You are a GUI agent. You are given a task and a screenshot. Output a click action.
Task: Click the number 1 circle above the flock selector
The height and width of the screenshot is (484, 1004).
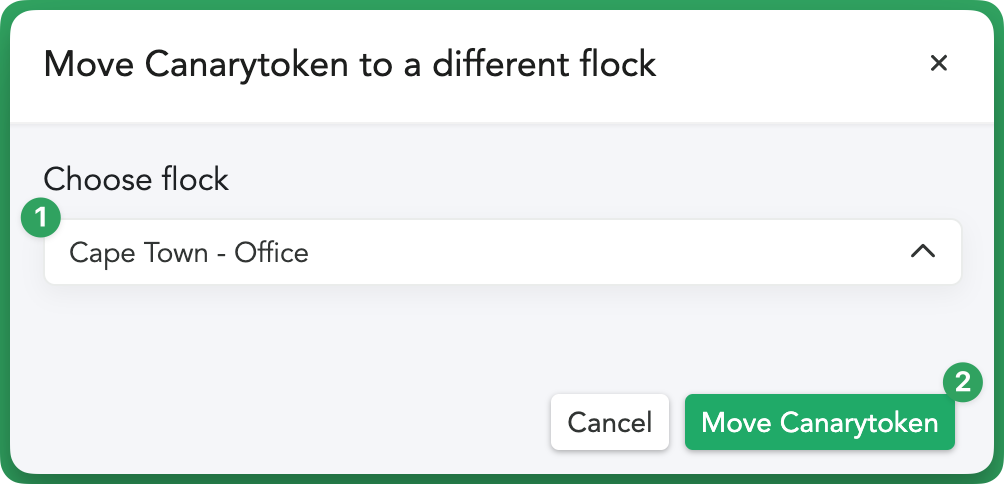41,218
